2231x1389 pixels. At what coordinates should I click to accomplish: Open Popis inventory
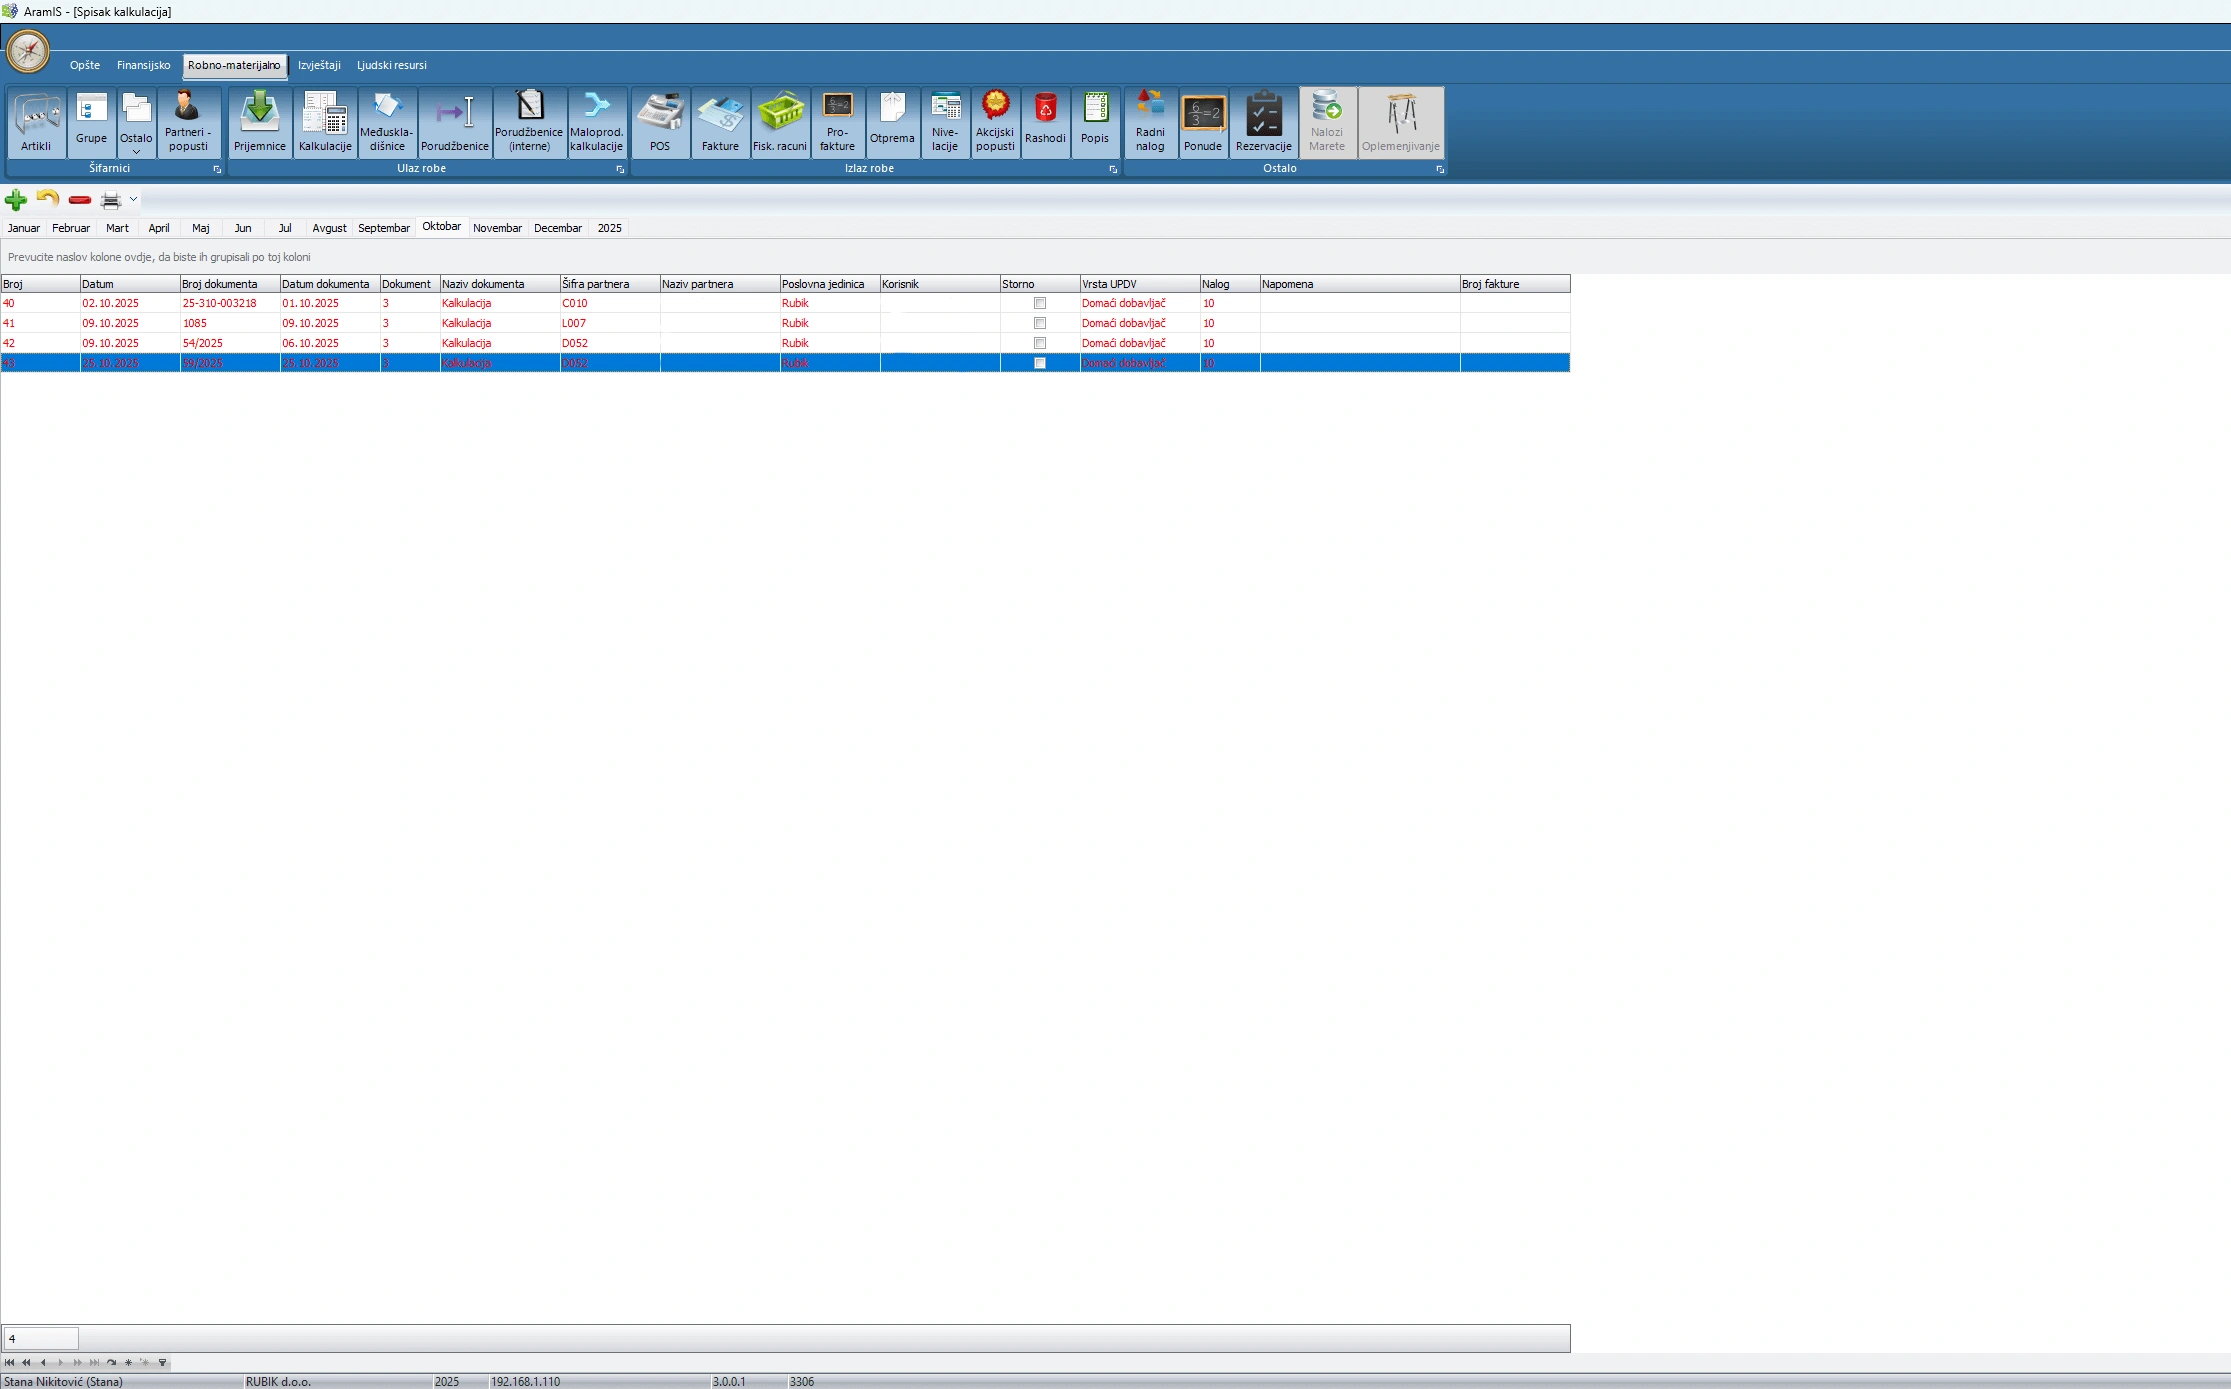coord(1095,122)
